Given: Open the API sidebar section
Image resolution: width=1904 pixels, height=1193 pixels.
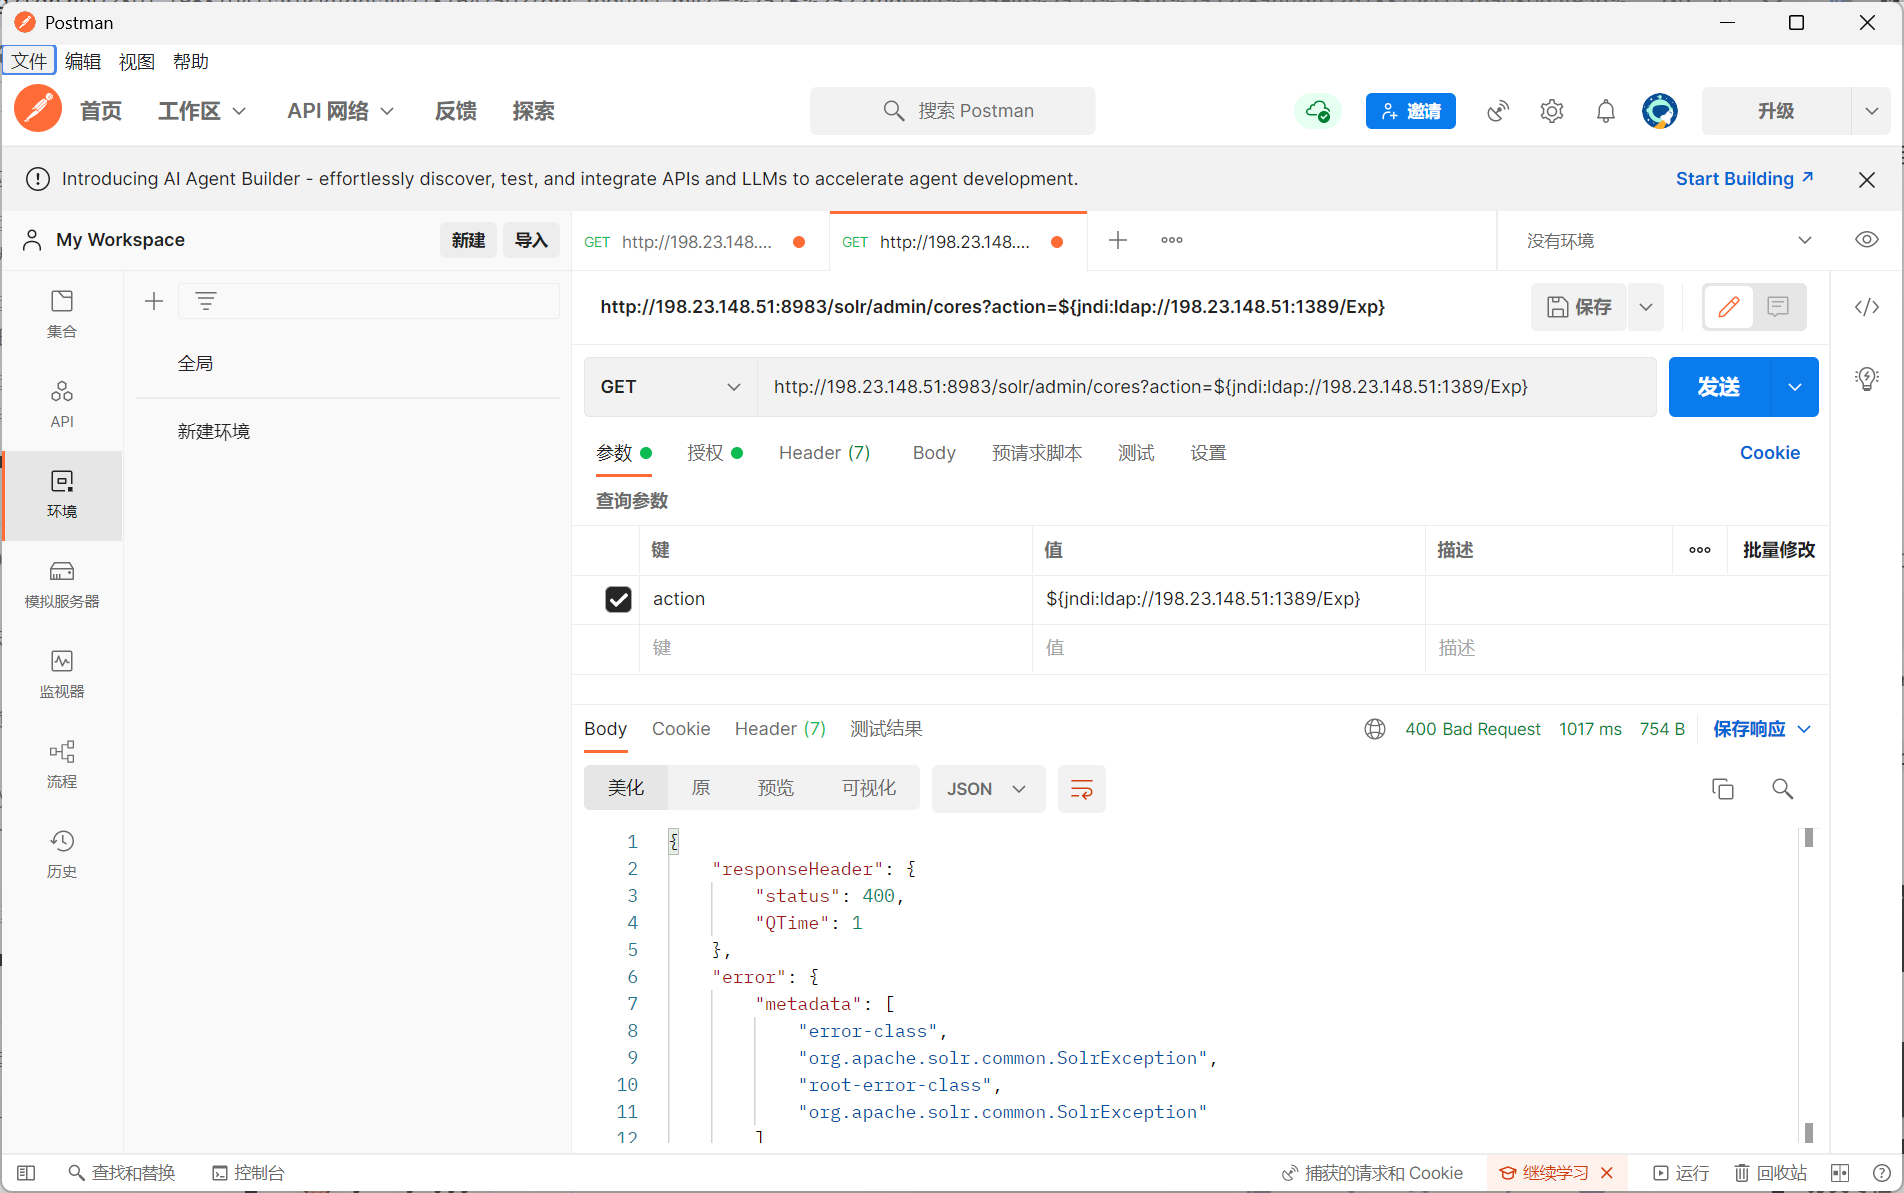Looking at the screenshot, I should [x=62, y=404].
